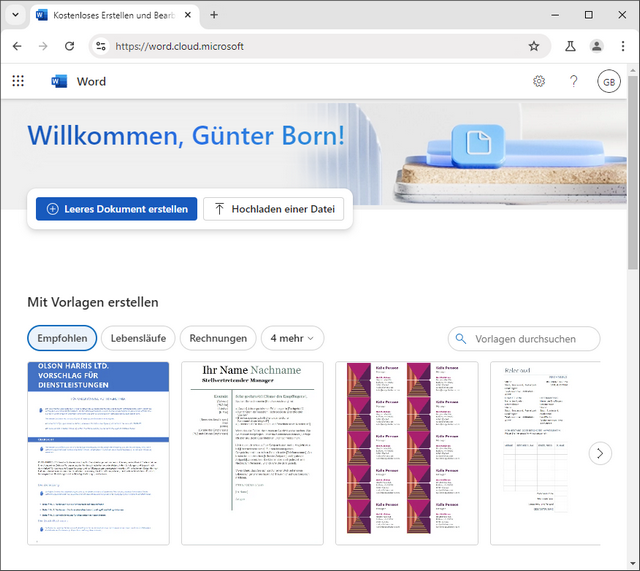Open a new browser tab with plus

[214, 15]
